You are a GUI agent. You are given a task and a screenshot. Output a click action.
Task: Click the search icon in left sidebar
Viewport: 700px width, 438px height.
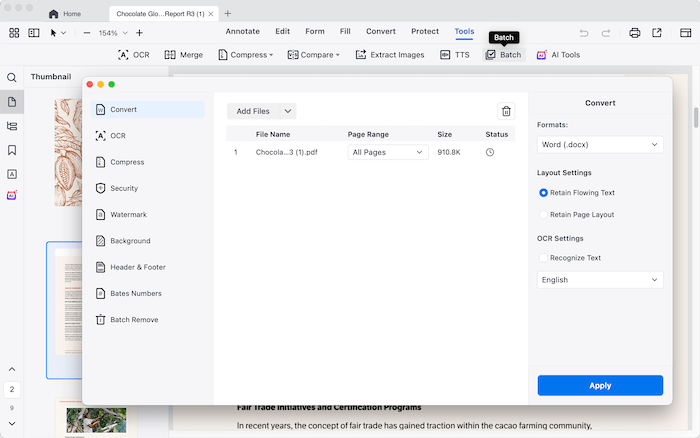12,77
